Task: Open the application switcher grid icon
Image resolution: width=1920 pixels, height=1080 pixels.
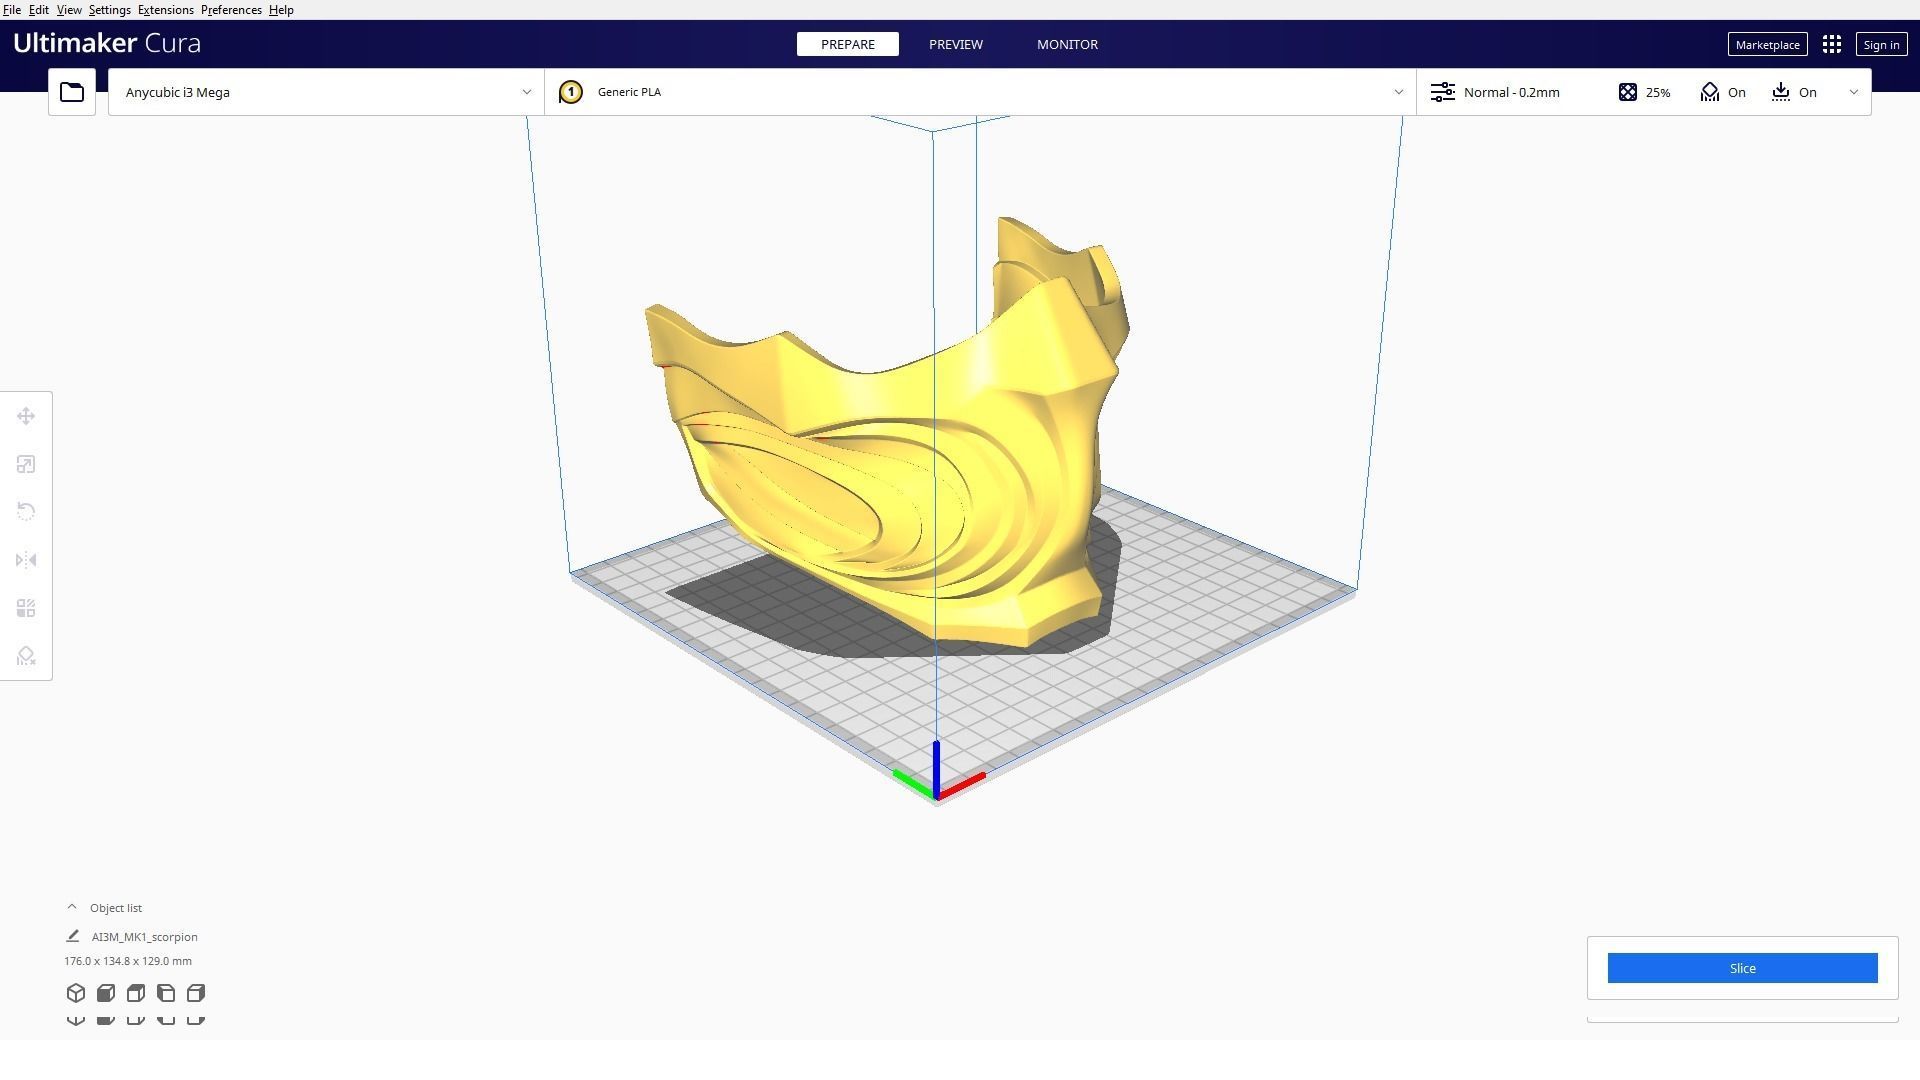Action: pos(1832,44)
